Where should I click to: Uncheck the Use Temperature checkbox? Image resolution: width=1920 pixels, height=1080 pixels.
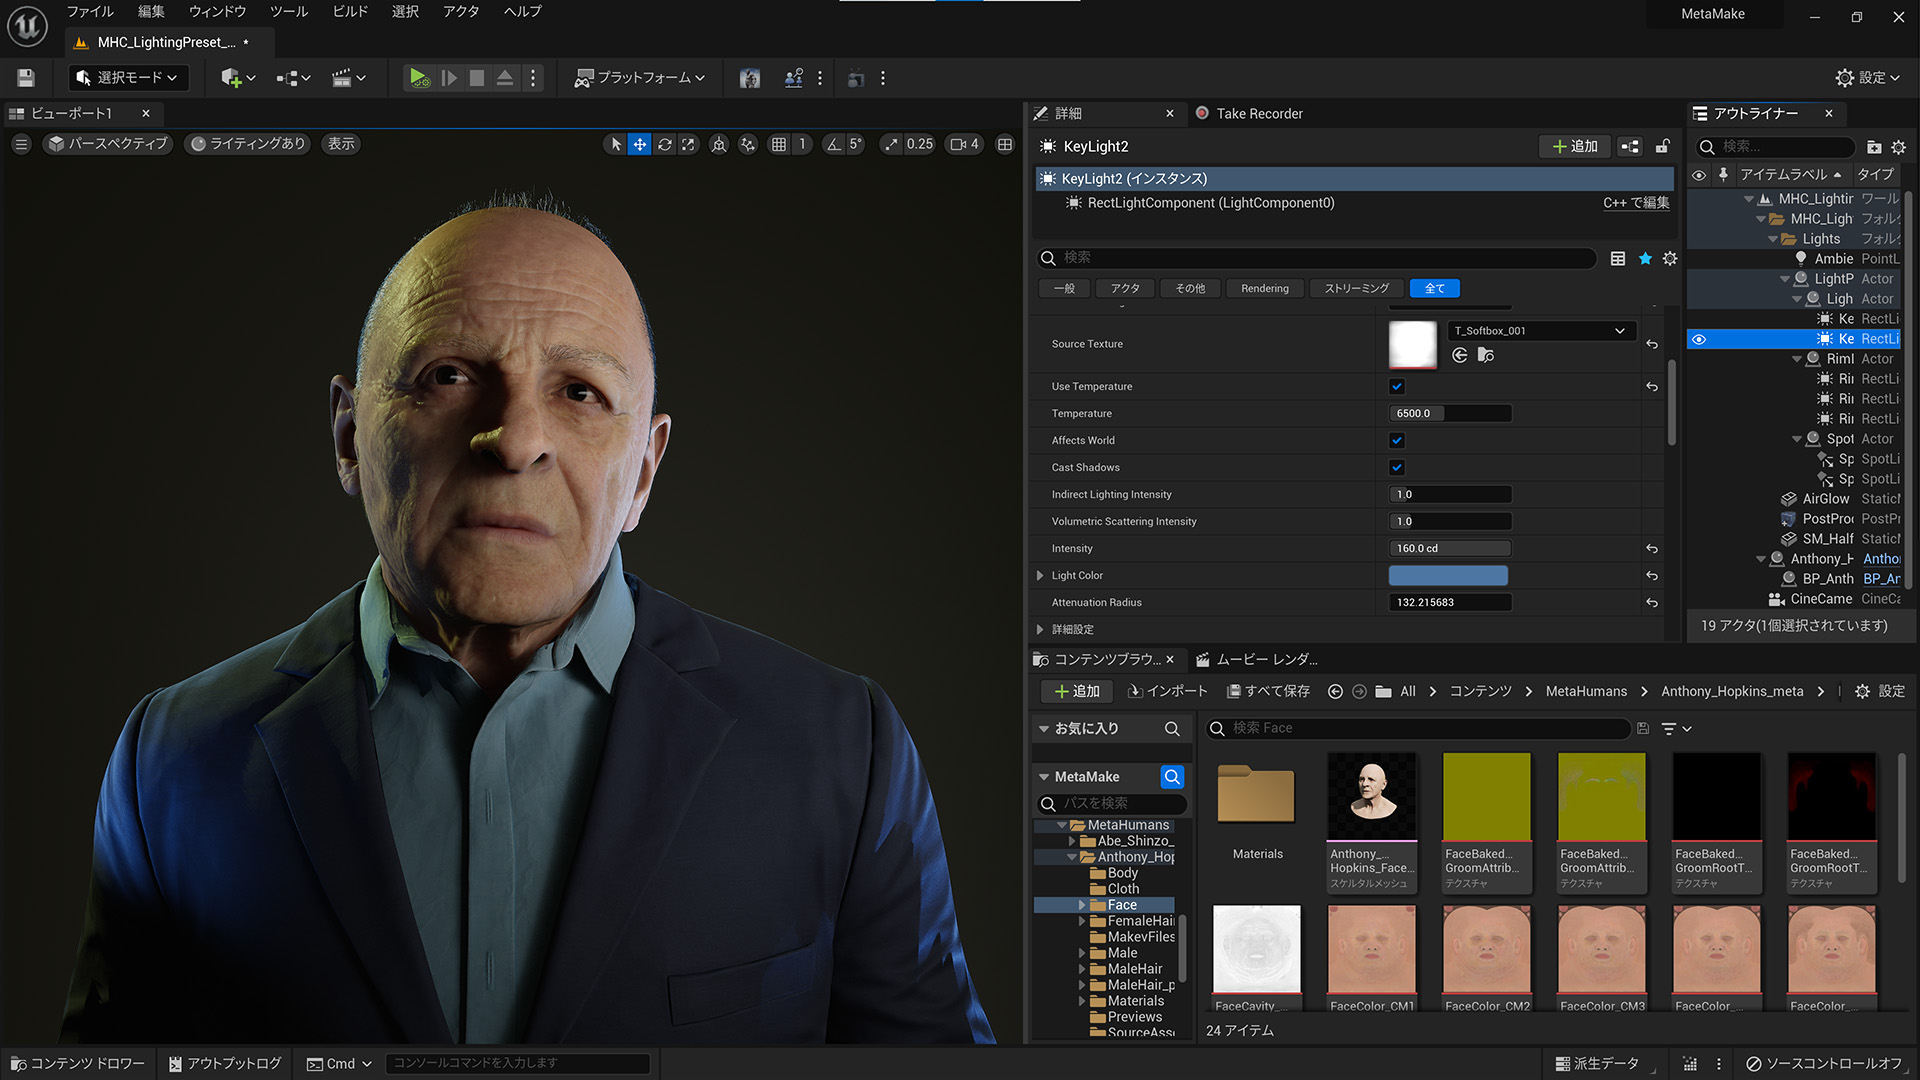[1397, 386]
